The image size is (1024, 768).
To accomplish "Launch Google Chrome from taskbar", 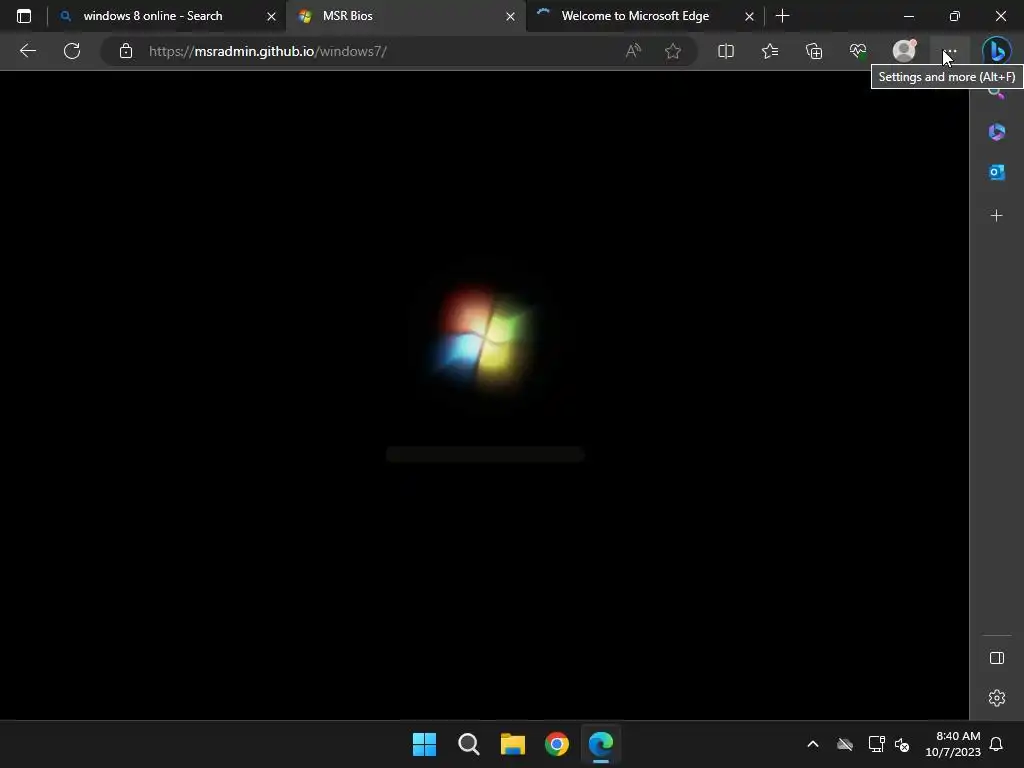I will 557,744.
